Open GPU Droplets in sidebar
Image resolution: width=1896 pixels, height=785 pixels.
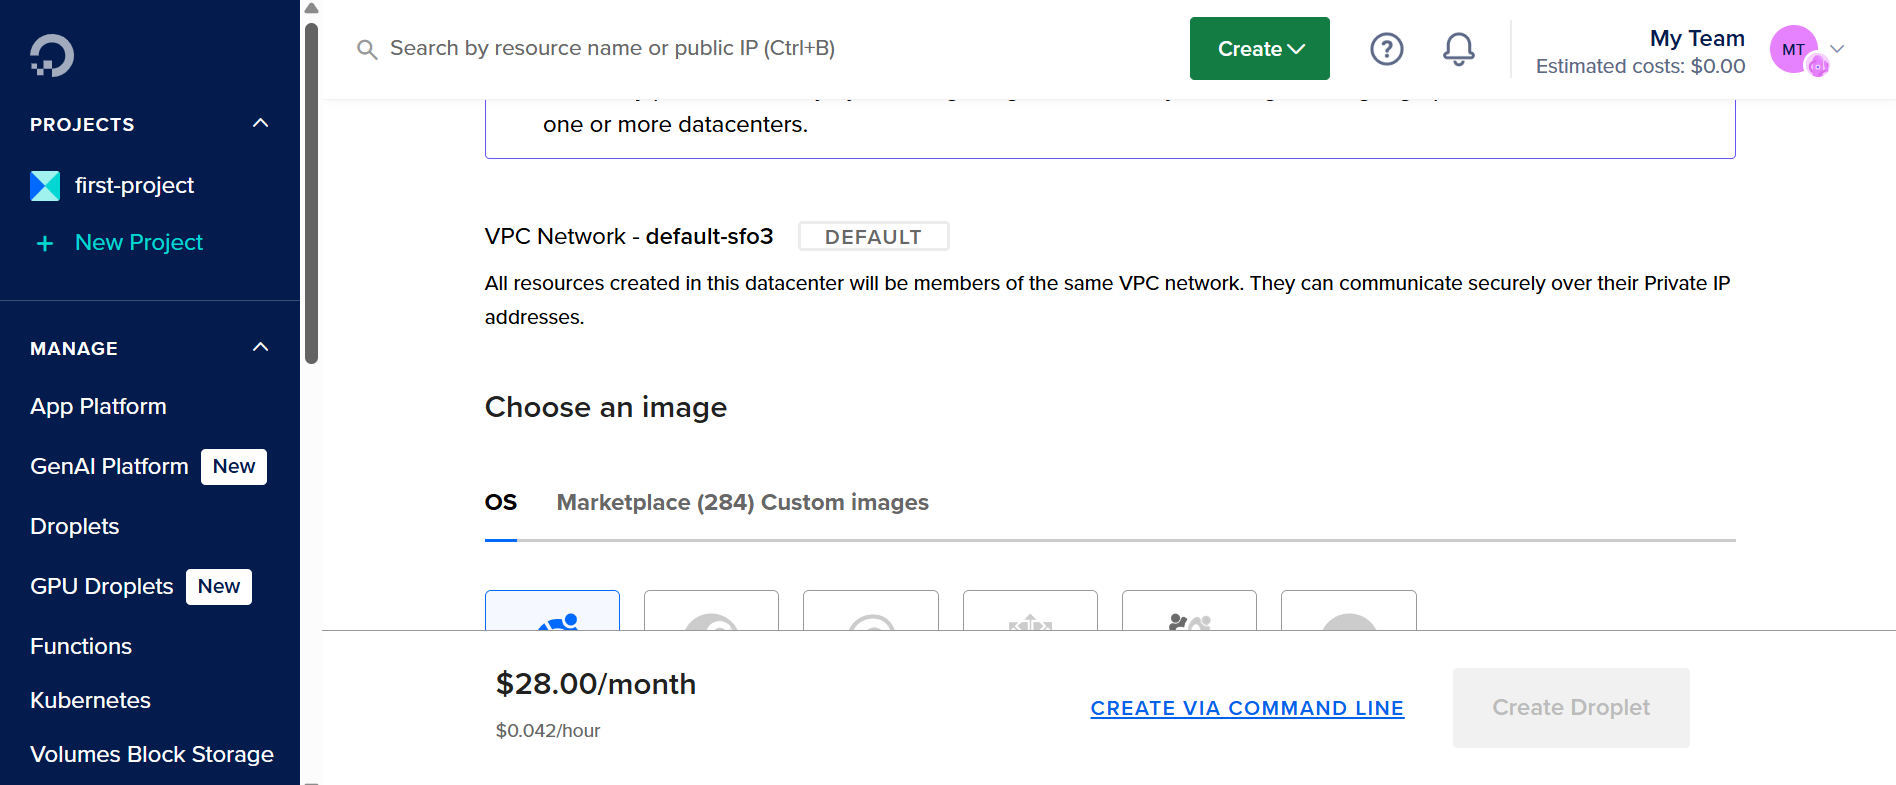coord(102,586)
